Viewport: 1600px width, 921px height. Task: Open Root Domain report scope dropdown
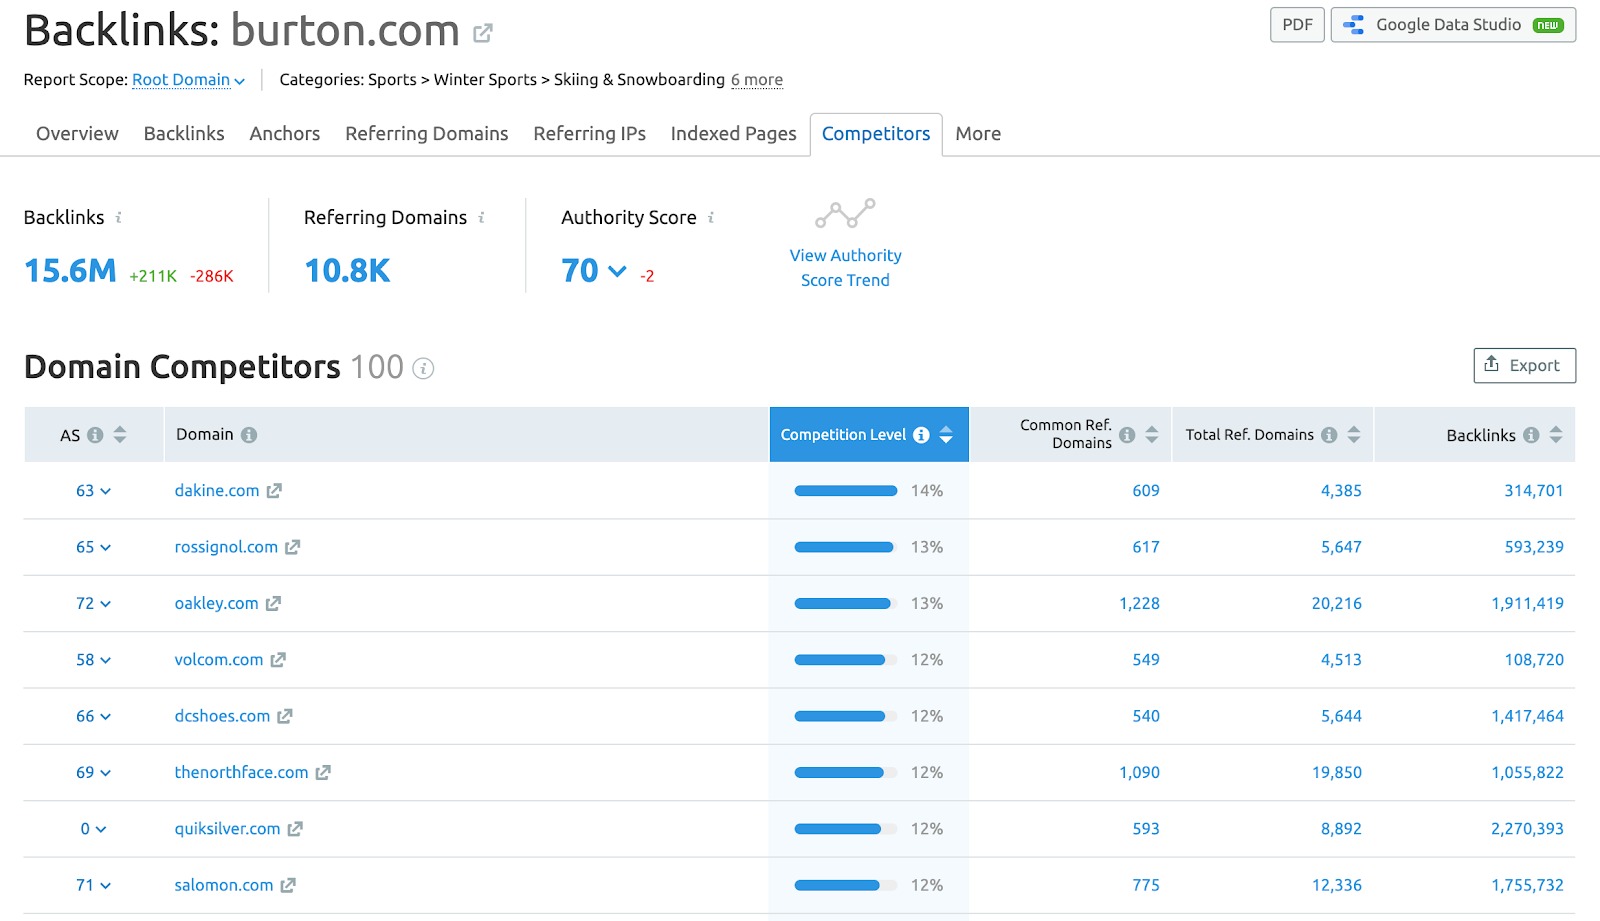coord(188,80)
